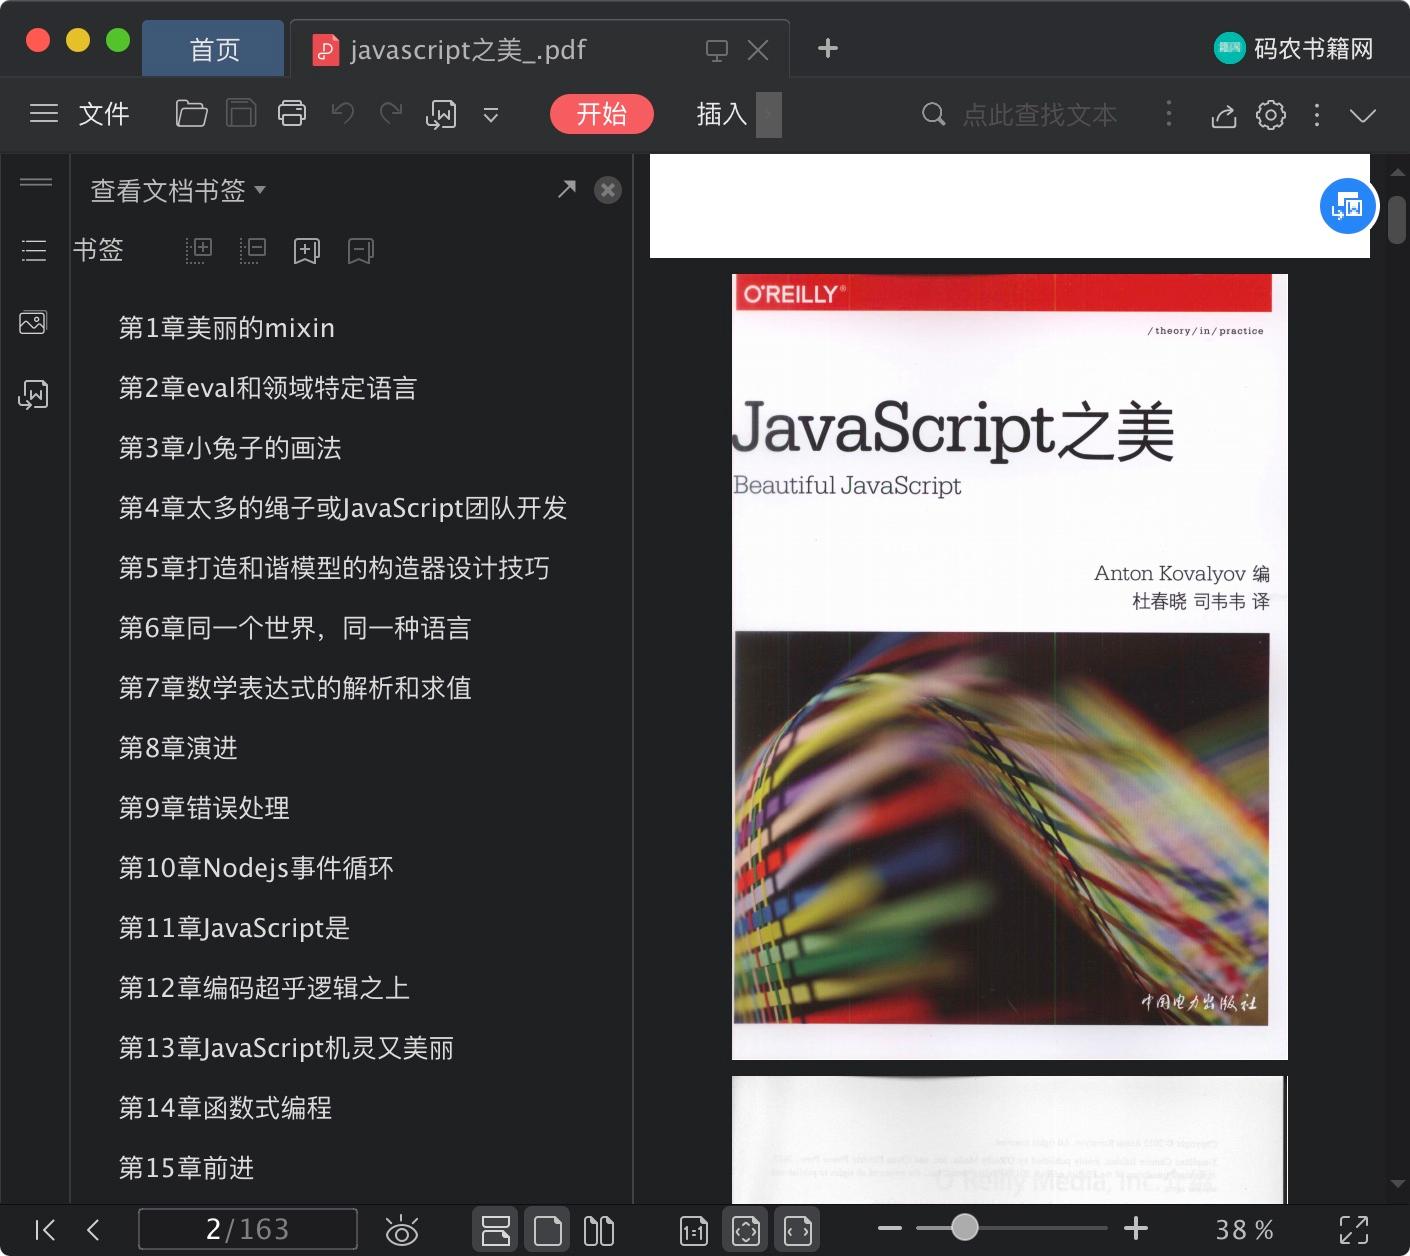
Task: Click the zoom slider handle
Action: pos(964,1227)
